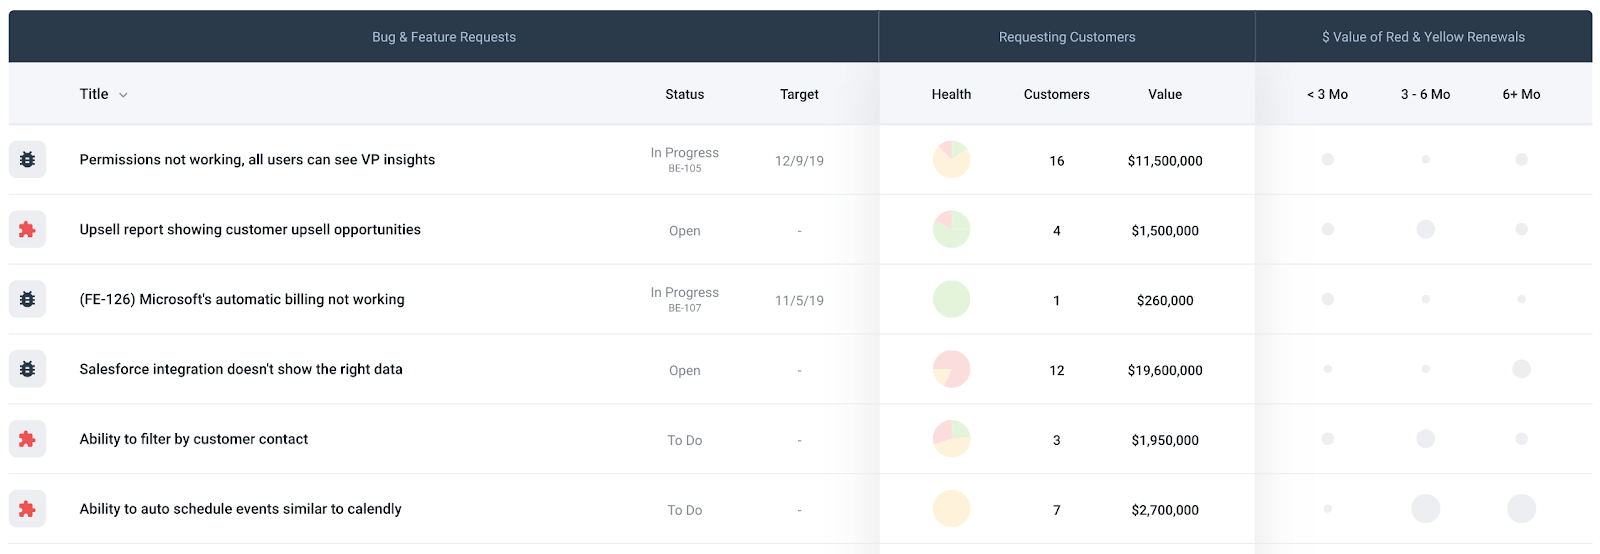The width and height of the screenshot is (1600, 554).
Task: Click health pie chart for Permissions row
Action: point(951,160)
